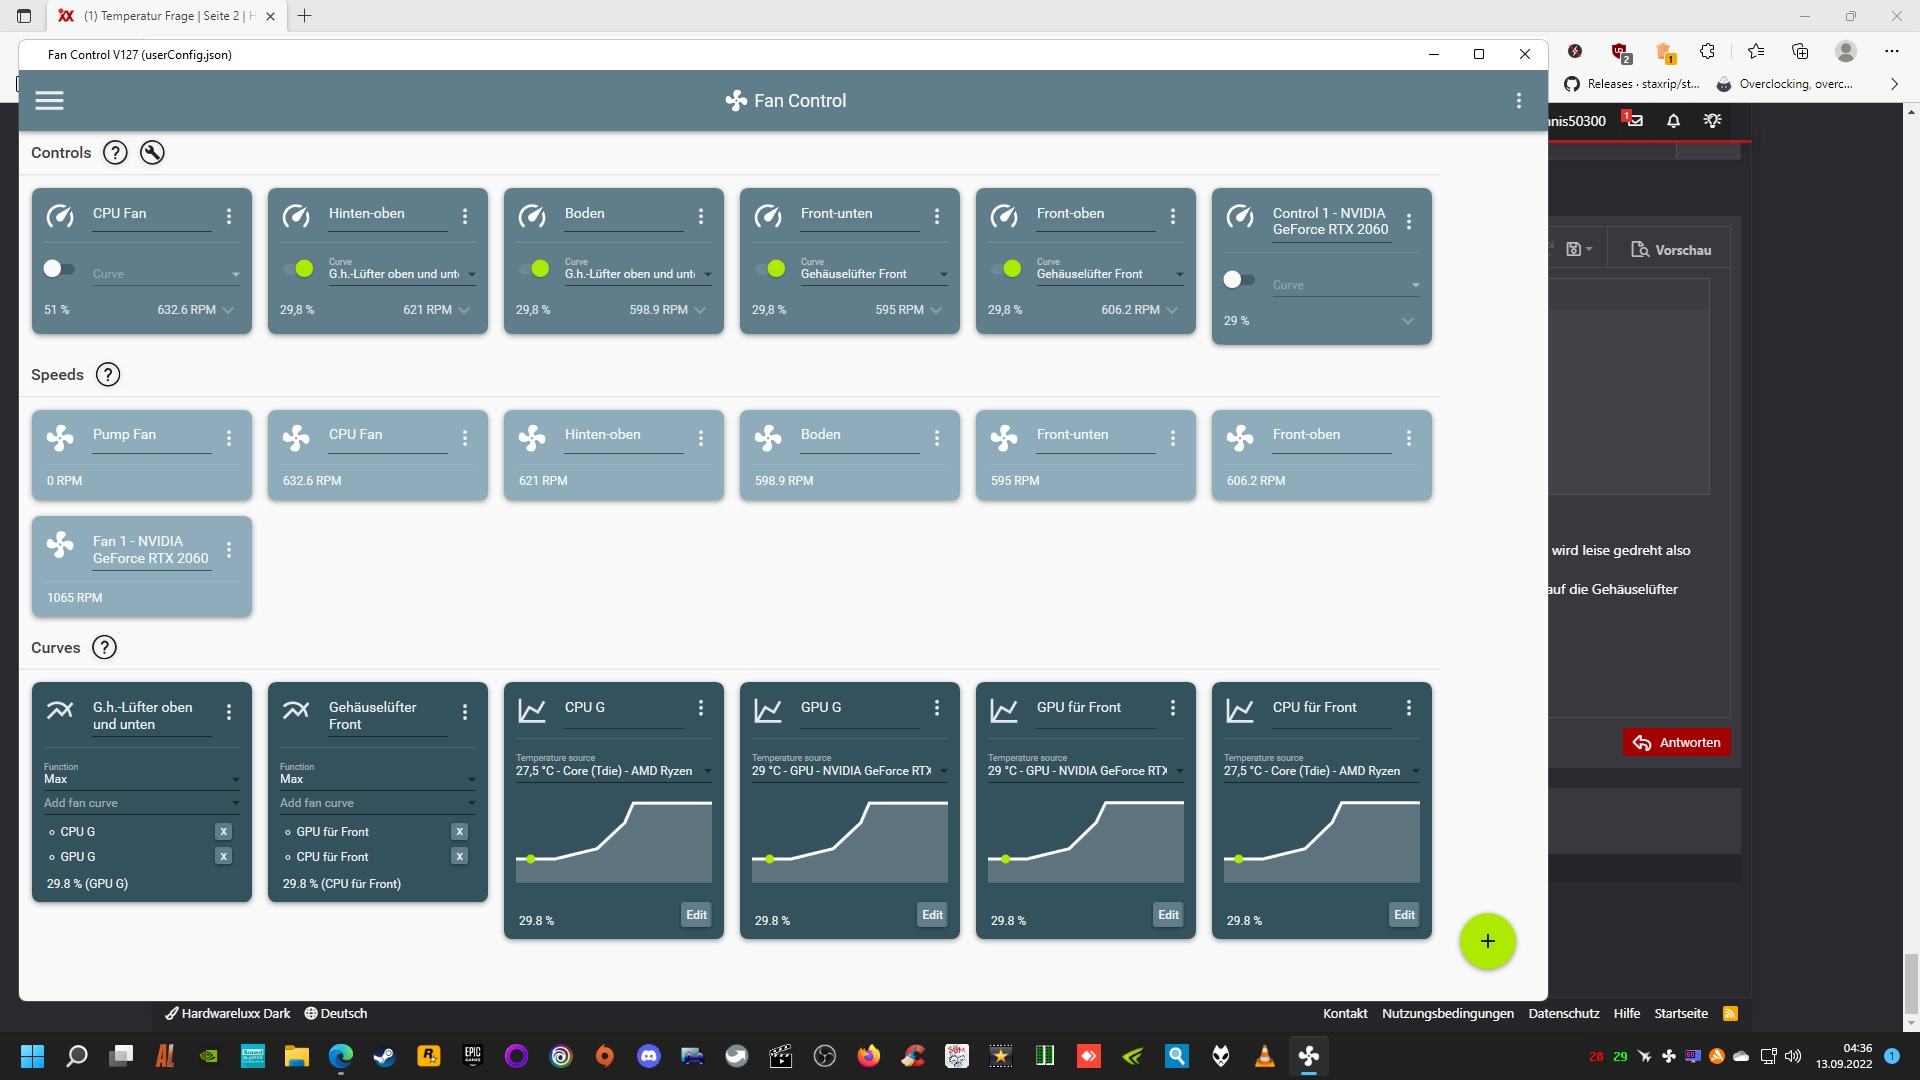Click the wrench settings icon next to Controls
The width and height of the screenshot is (1920, 1080).
click(x=152, y=153)
